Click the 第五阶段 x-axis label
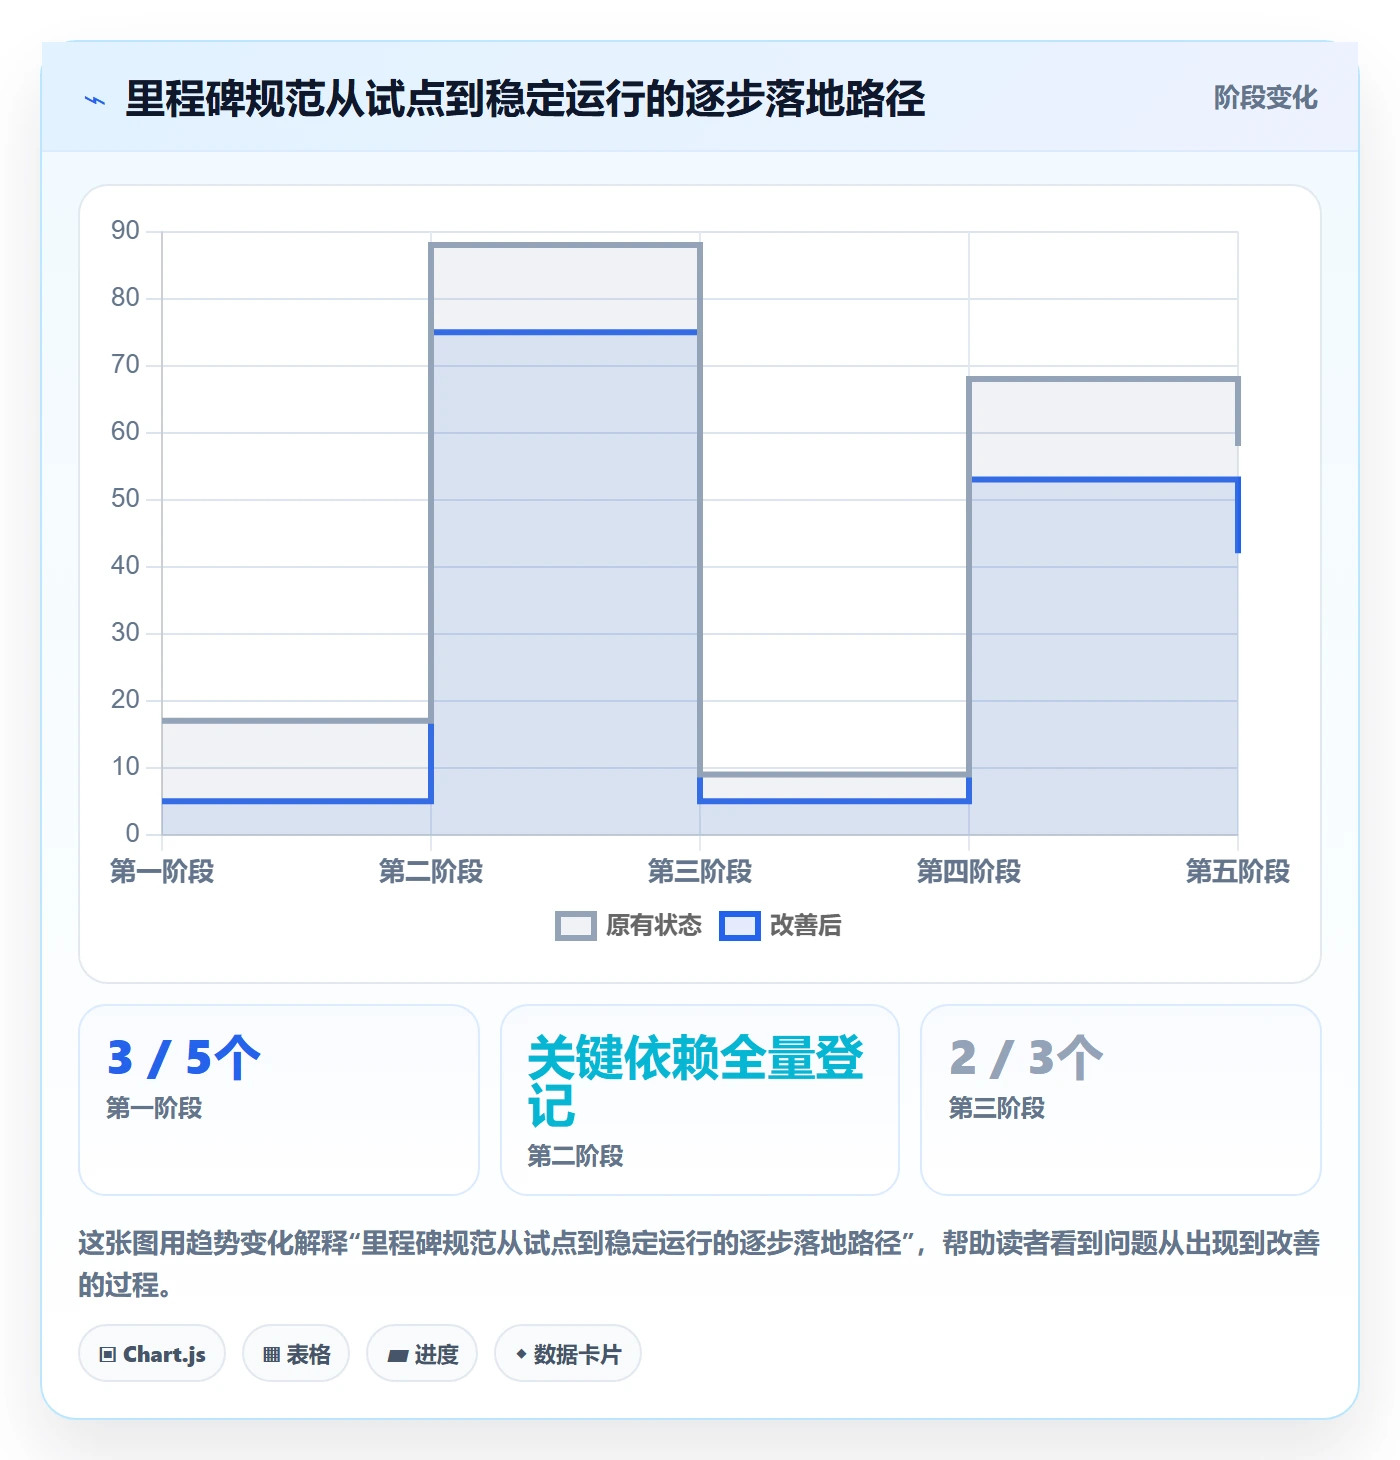Screen dimensions: 1400x1460 coord(1238,872)
